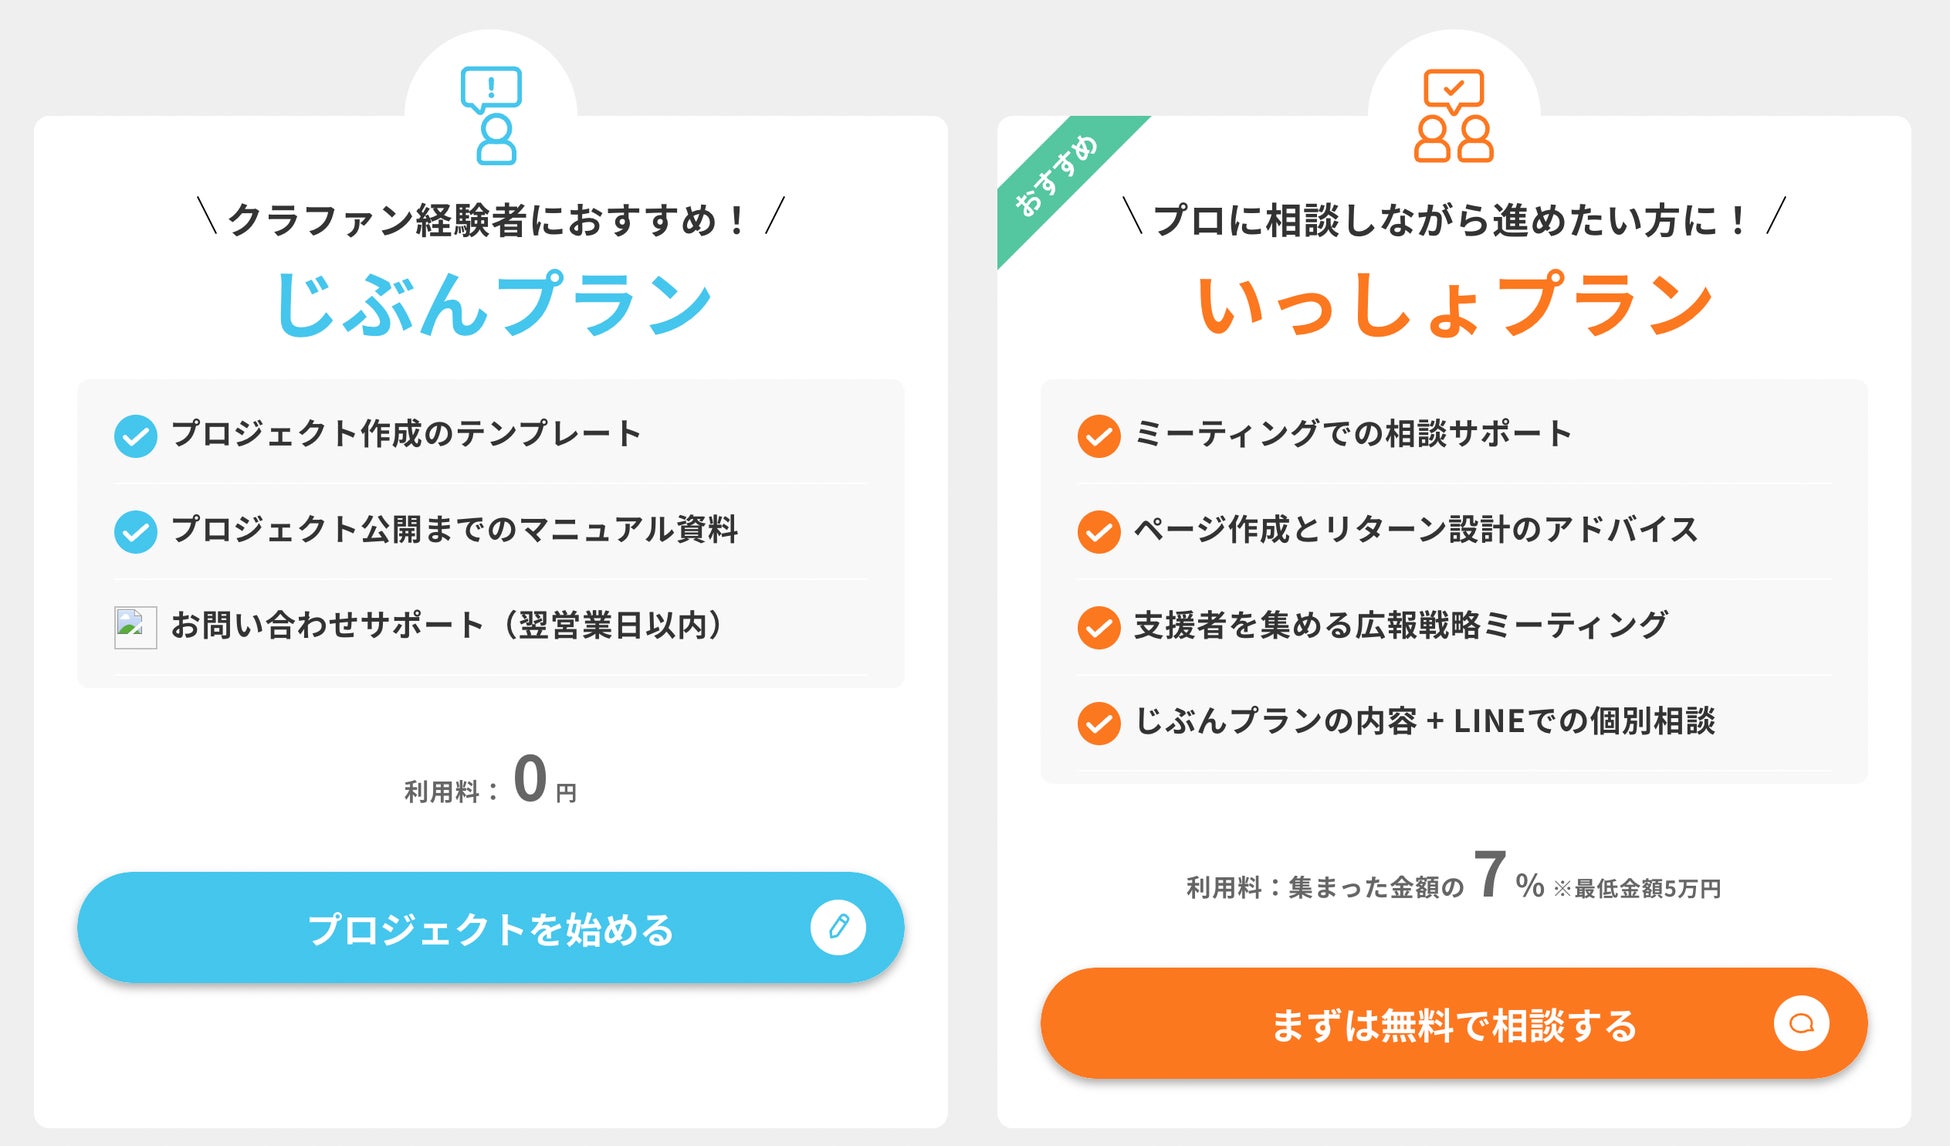Start a project with プロジェクトを始める button
This screenshot has height=1146, width=1950.
(x=491, y=927)
